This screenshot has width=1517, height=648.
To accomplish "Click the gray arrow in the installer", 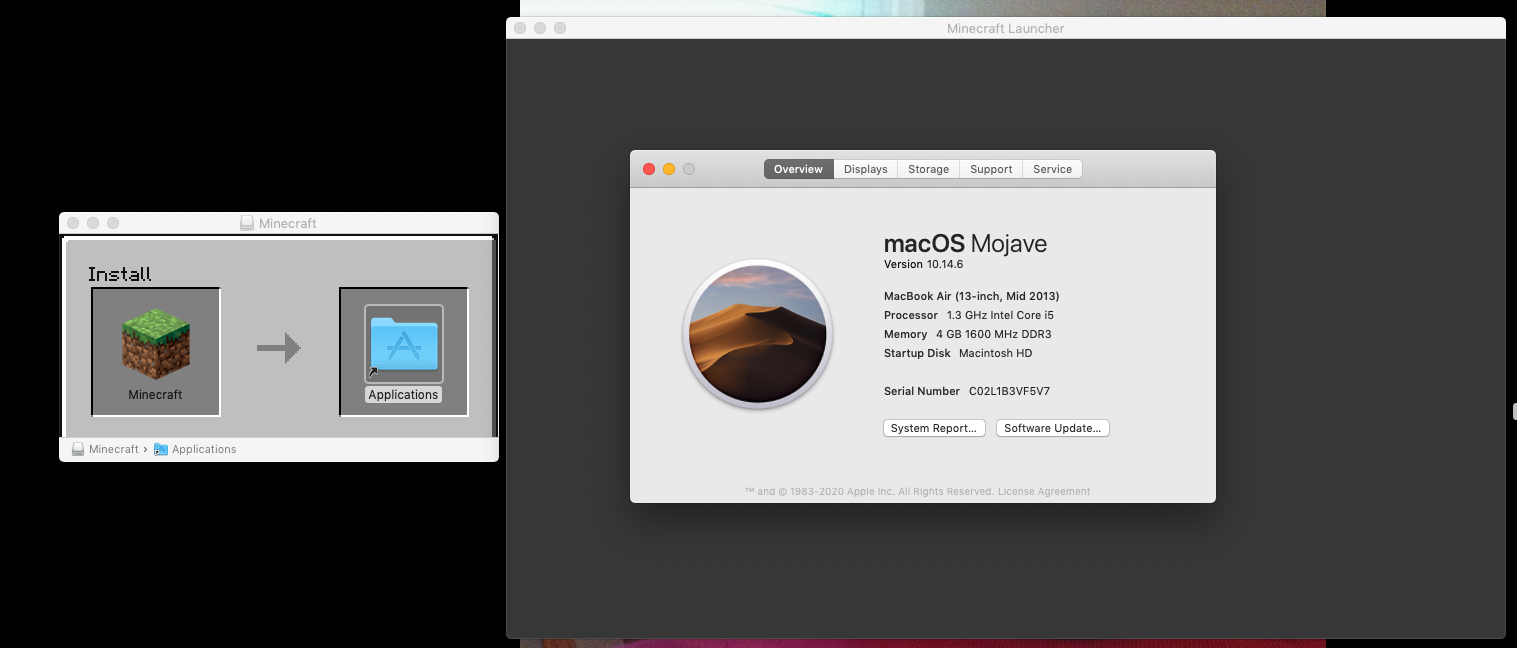I will tap(279, 348).
